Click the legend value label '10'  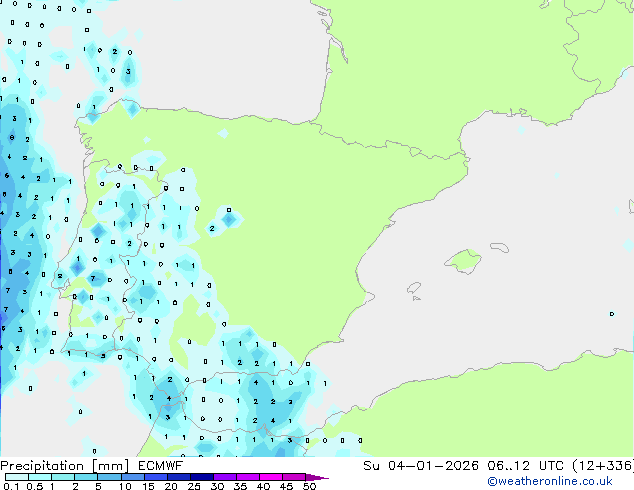(x=125, y=486)
